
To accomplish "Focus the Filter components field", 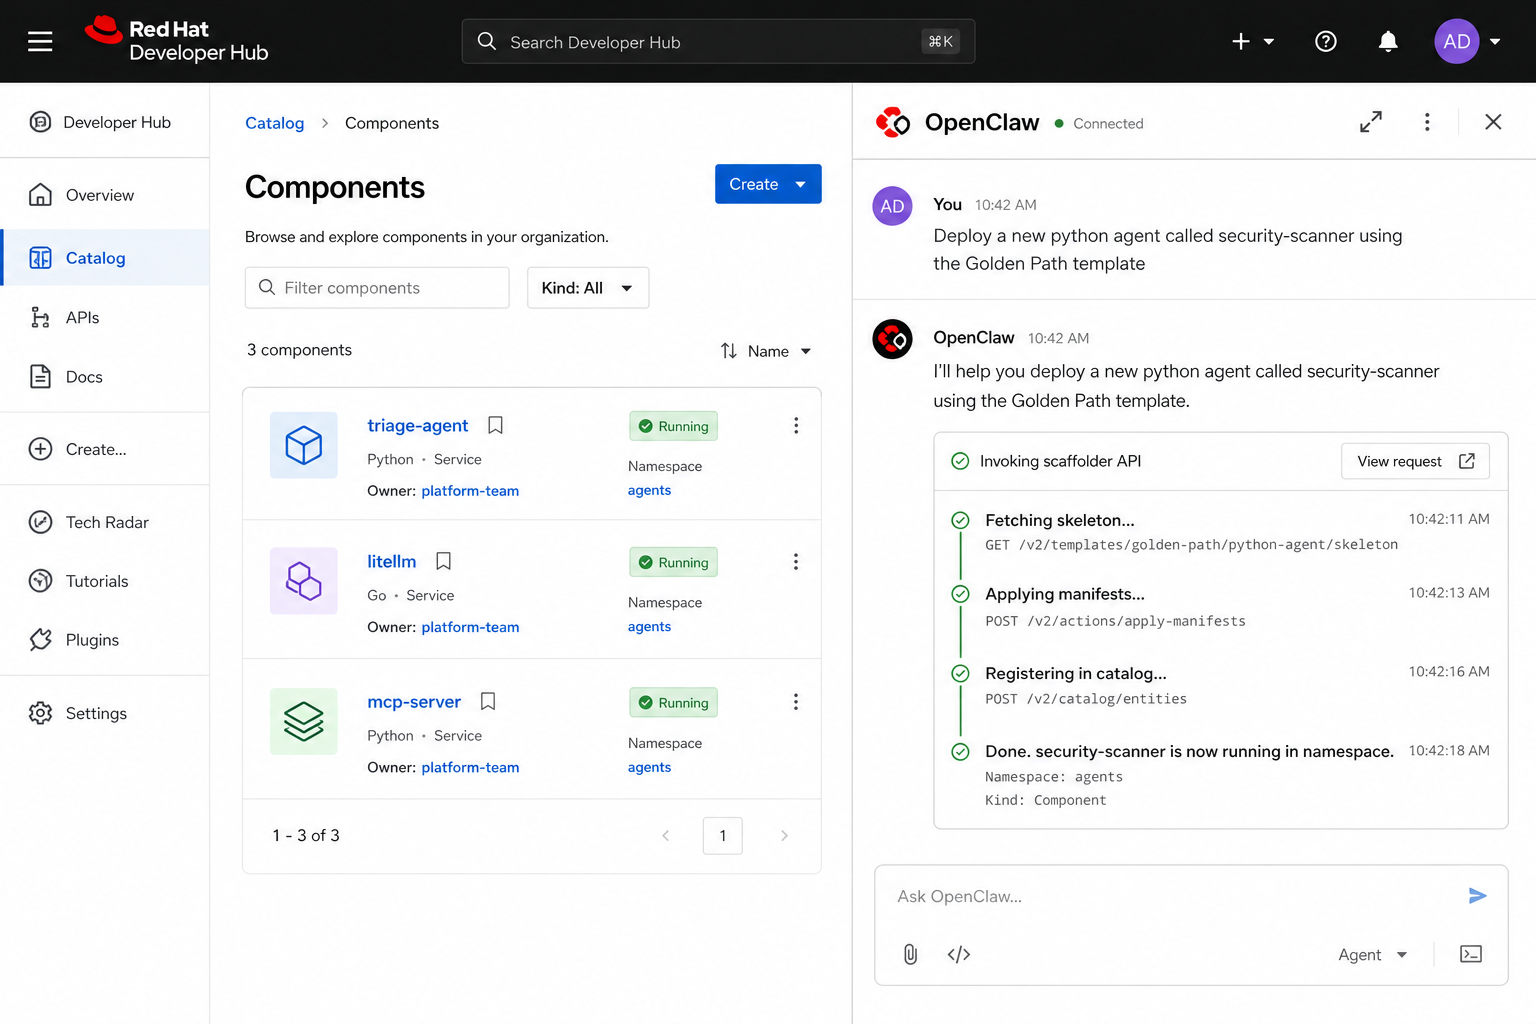I will (377, 288).
